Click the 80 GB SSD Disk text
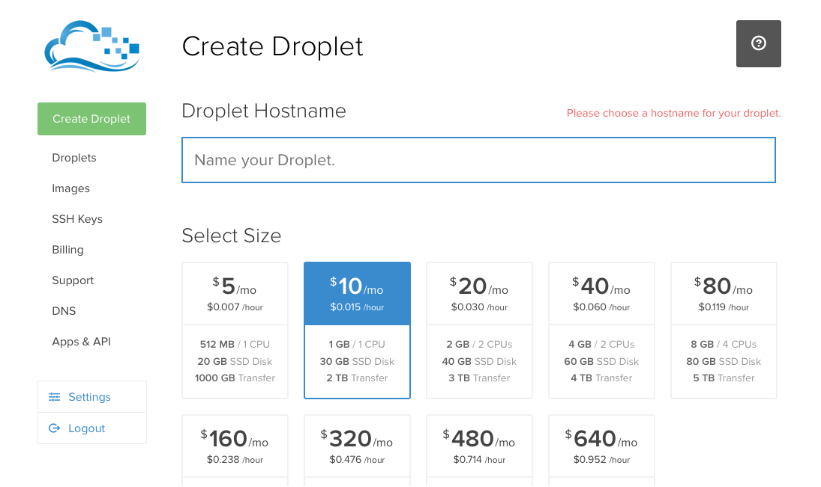This screenshot has height=487, width=821. coord(724,361)
